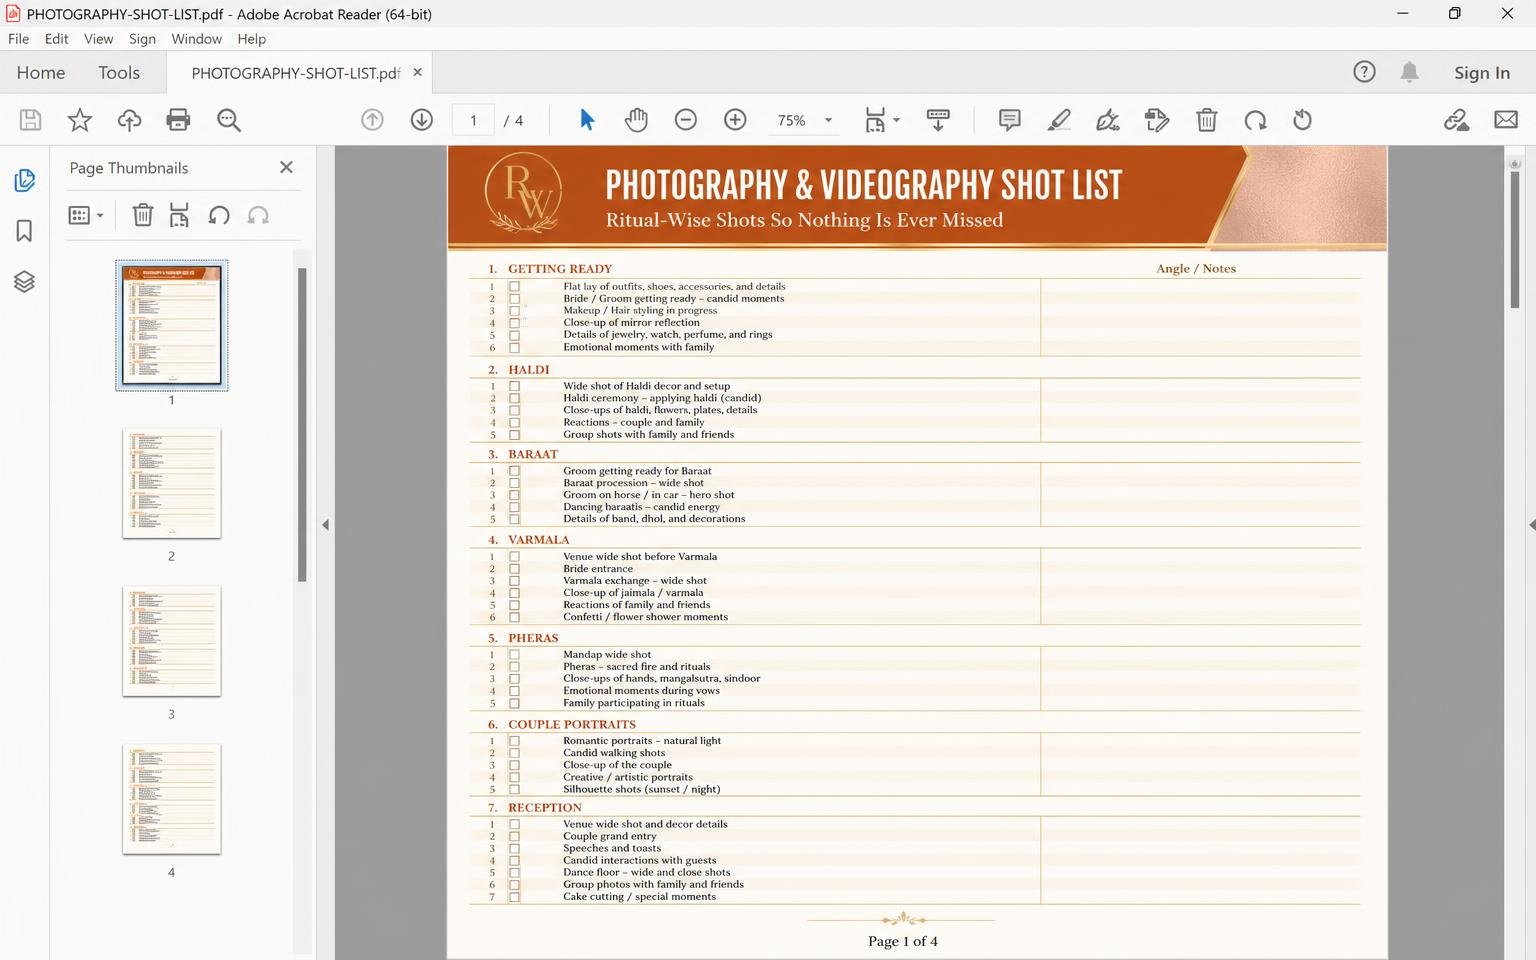Save file using the floppy disk icon
Viewport: 1536px width, 960px height.
tap(30, 120)
